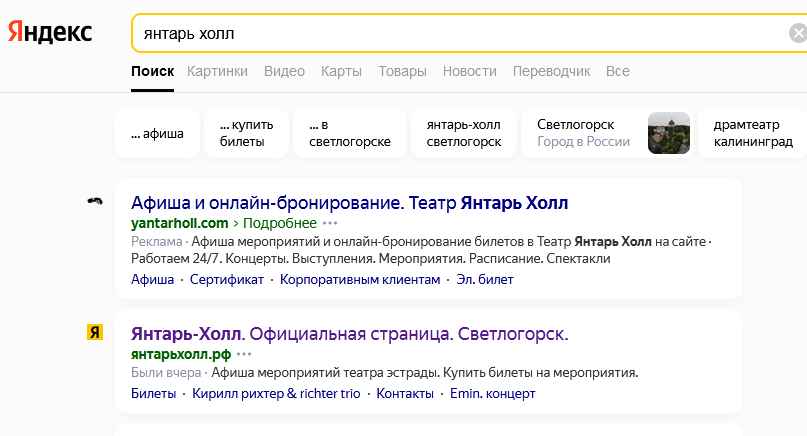Screen dimensions: 807x436
Task: Select the '... афиша' suggestion chip
Action: [x=157, y=133]
